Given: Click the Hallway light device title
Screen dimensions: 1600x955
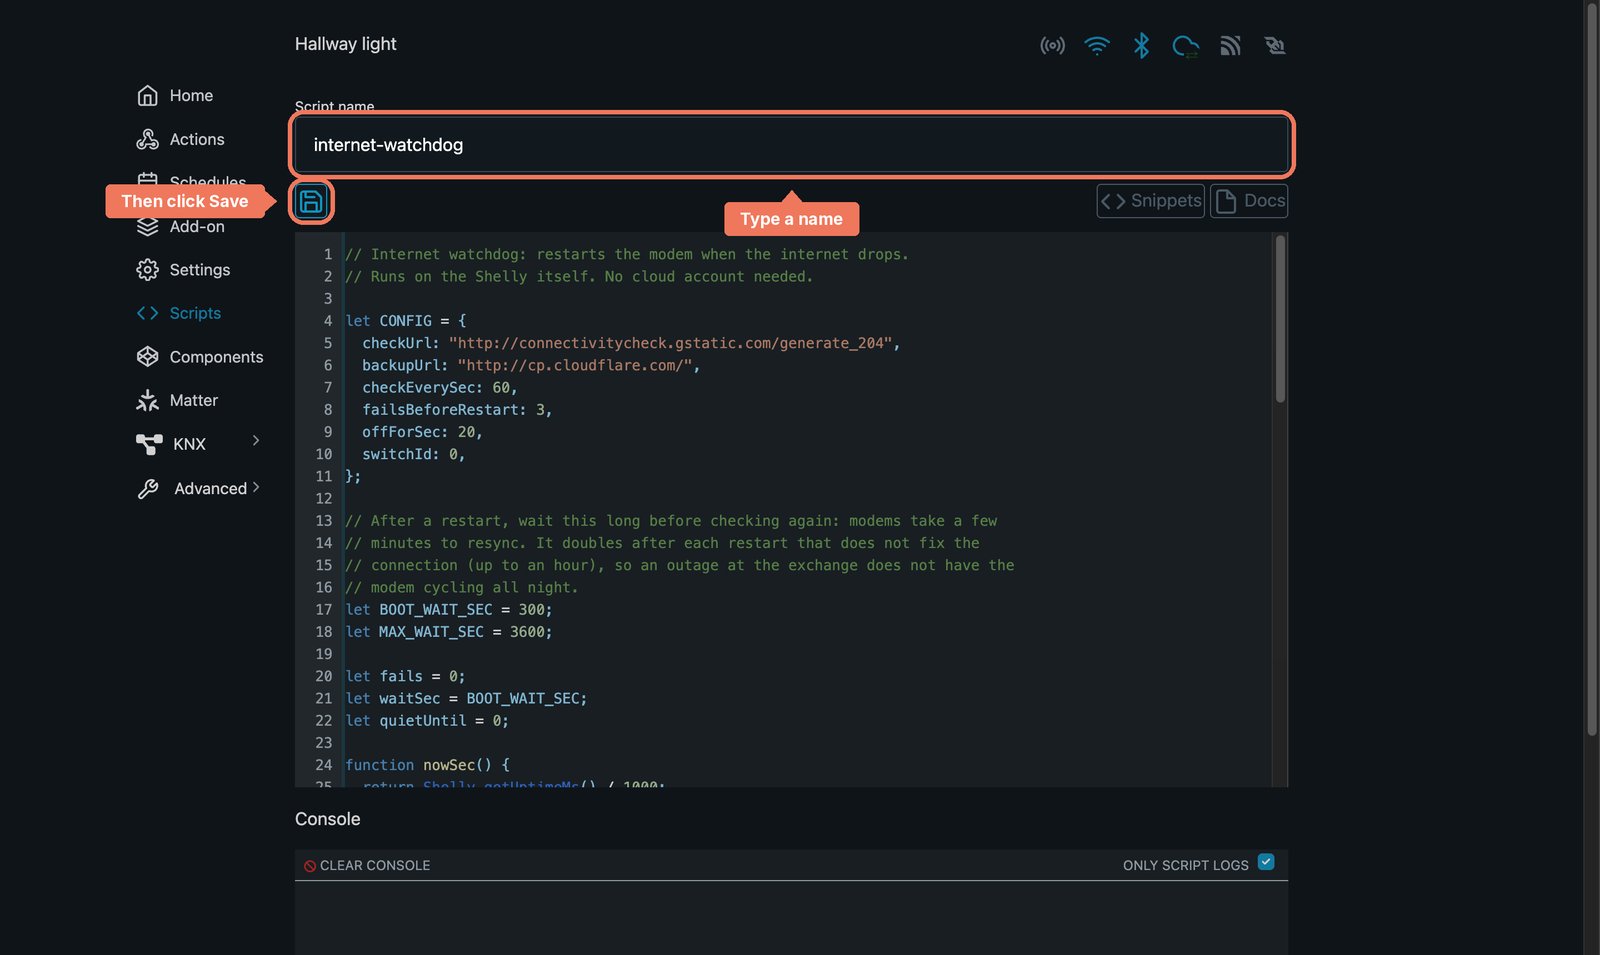Looking at the screenshot, I should click(345, 44).
